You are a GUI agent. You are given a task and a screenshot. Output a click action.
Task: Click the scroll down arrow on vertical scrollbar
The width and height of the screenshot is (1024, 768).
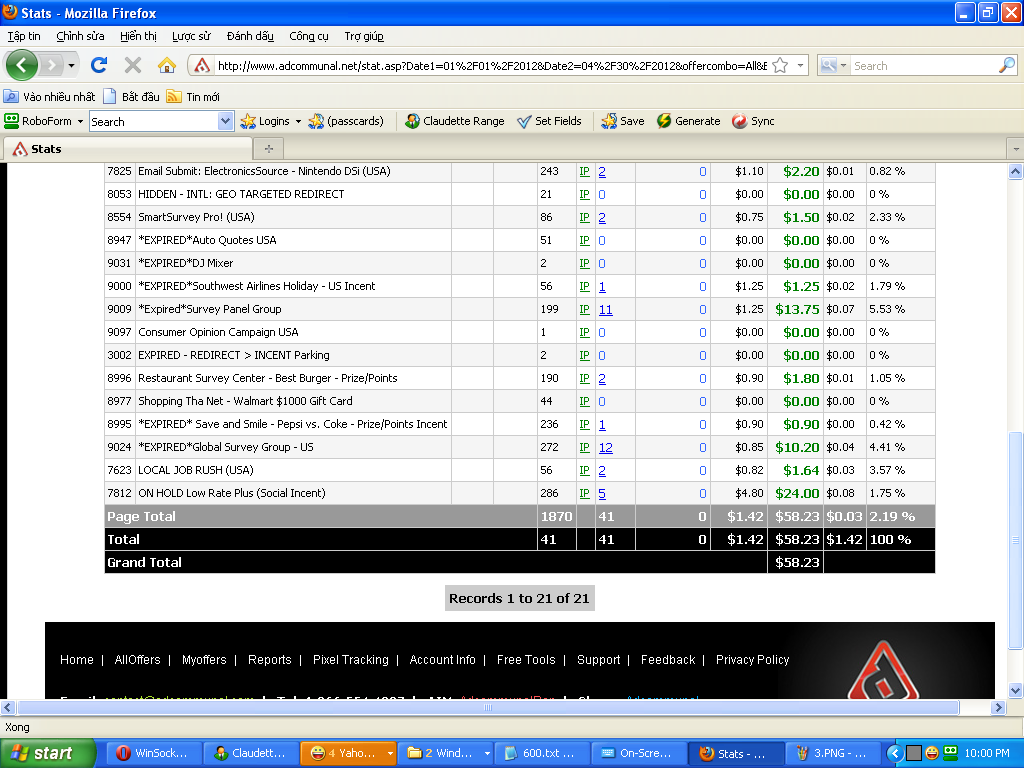(1016, 690)
